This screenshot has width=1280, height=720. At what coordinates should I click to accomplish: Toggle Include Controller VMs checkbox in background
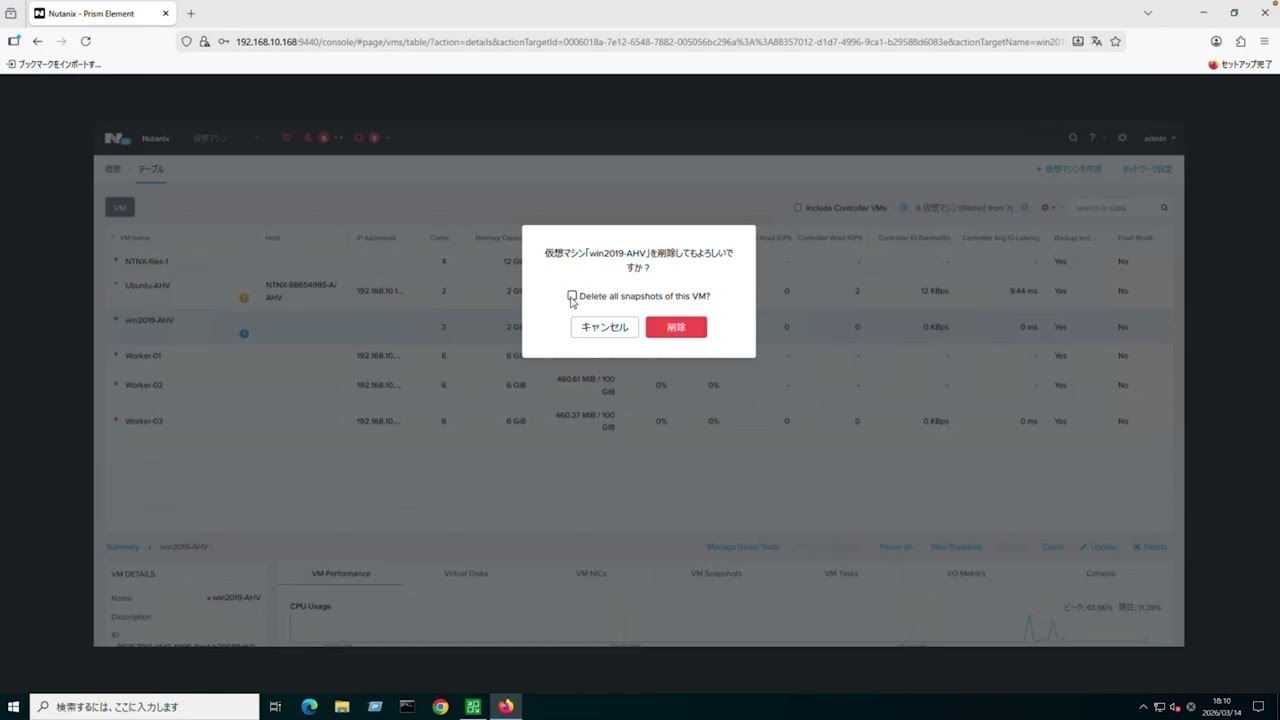click(x=798, y=208)
